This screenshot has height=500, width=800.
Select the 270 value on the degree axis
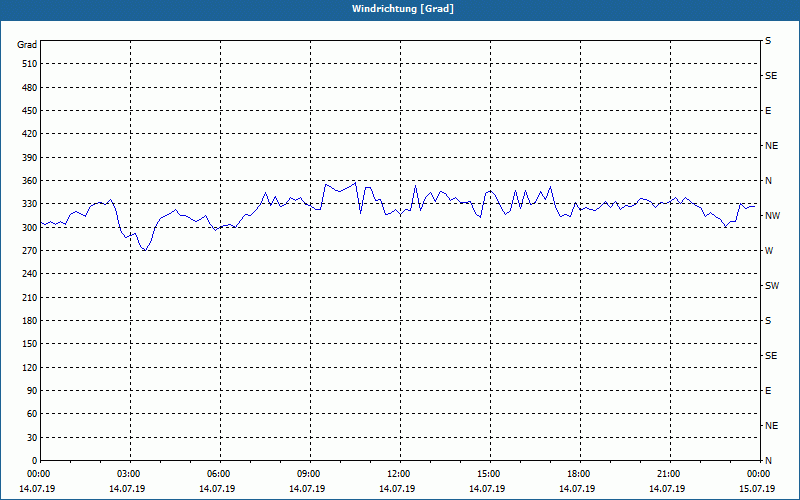[30, 251]
